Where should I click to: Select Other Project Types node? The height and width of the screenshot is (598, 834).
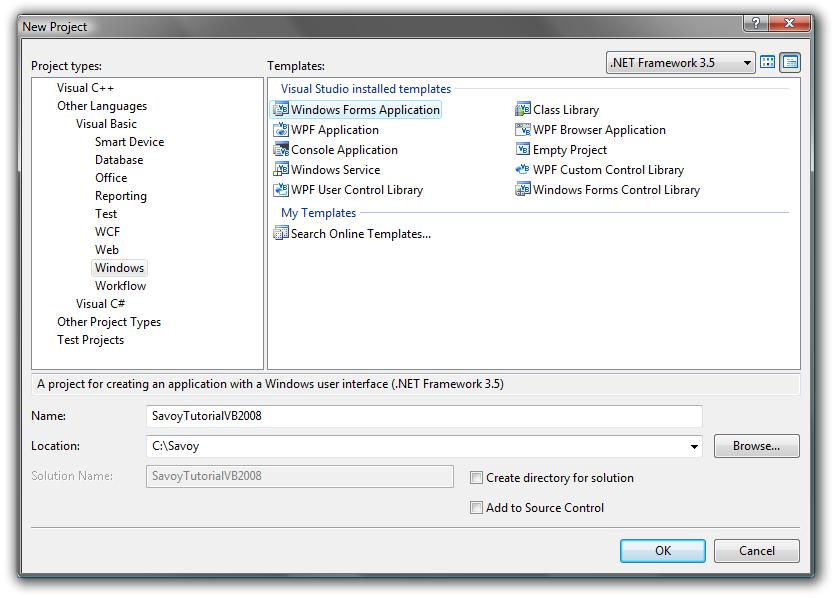point(109,322)
